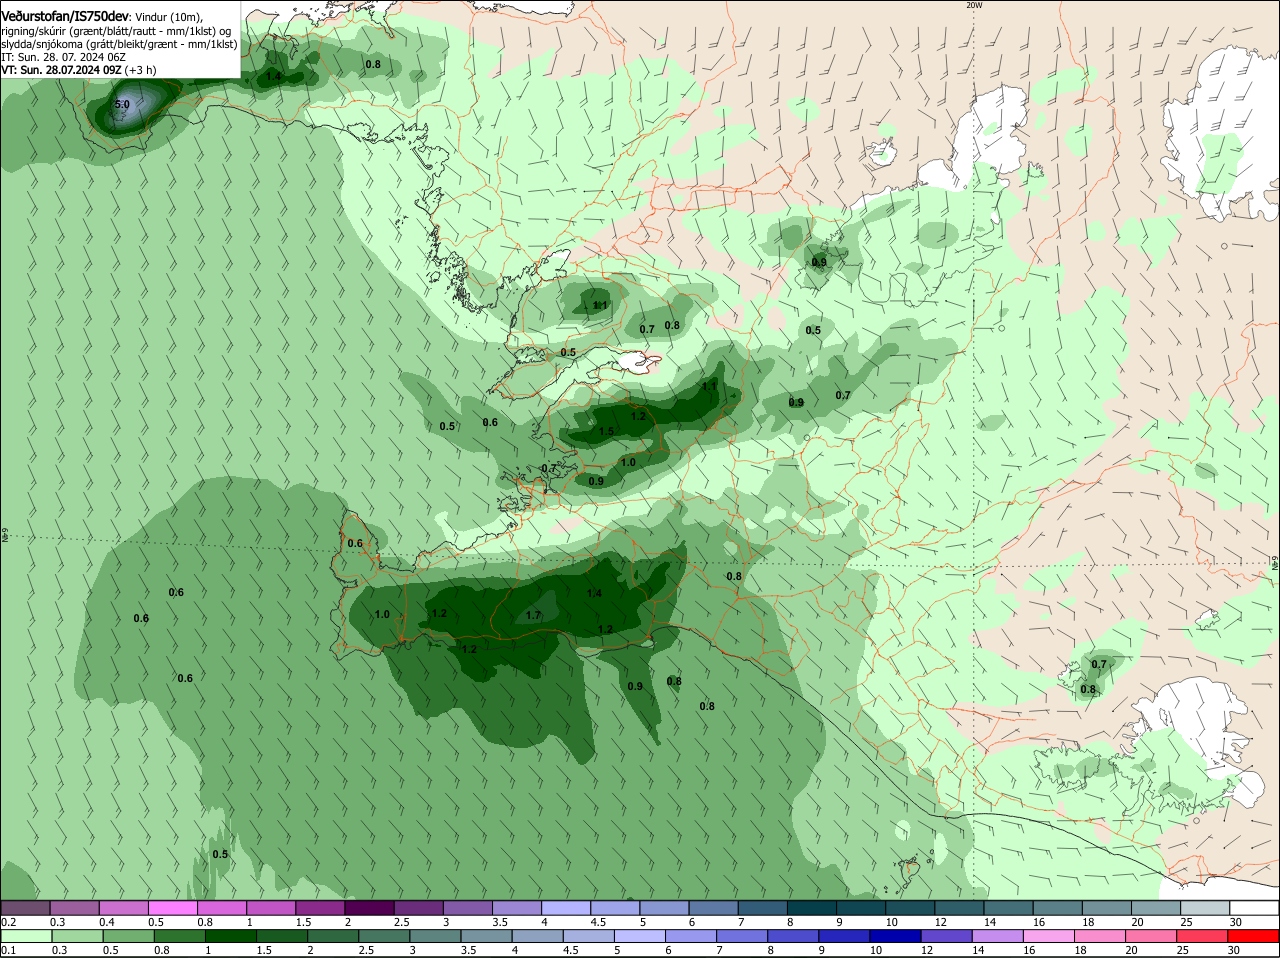Pick the 25 swatch in the lower legend bar
This screenshot has width=1280, height=958.
pyautogui.click(x=1204, y=936)
